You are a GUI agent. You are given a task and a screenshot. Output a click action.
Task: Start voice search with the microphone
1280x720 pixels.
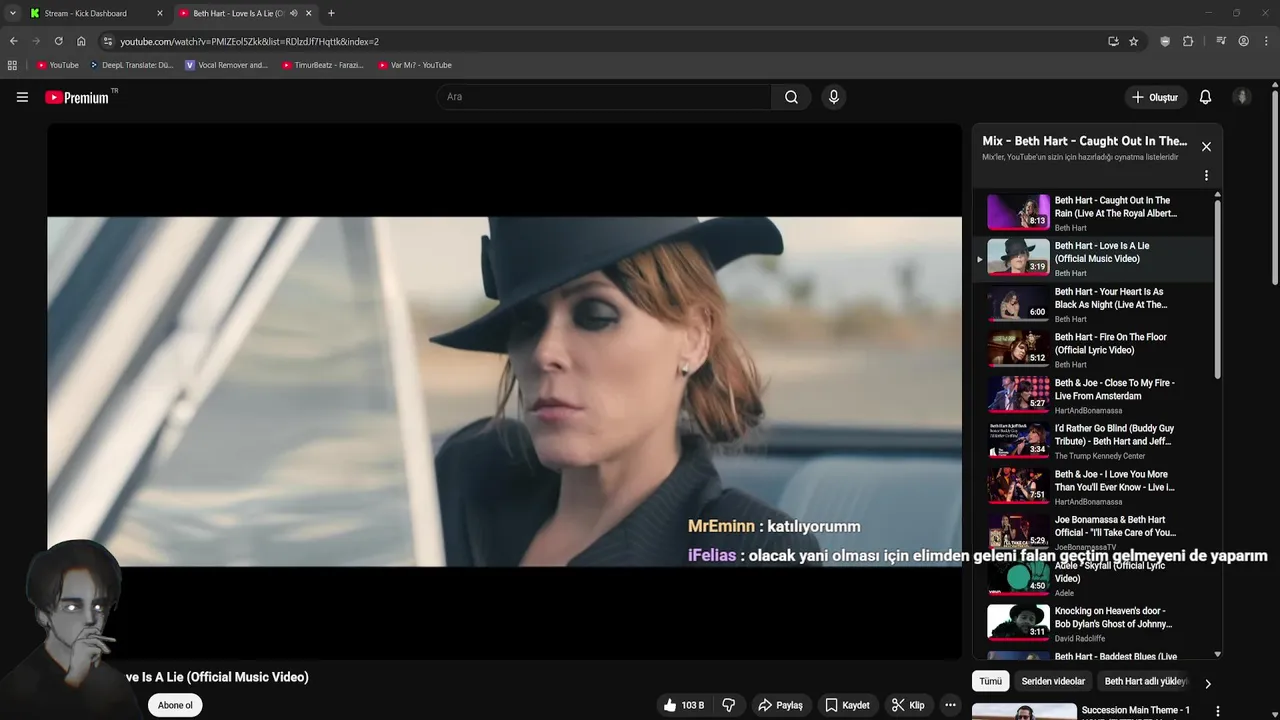[x=834, y=97]
